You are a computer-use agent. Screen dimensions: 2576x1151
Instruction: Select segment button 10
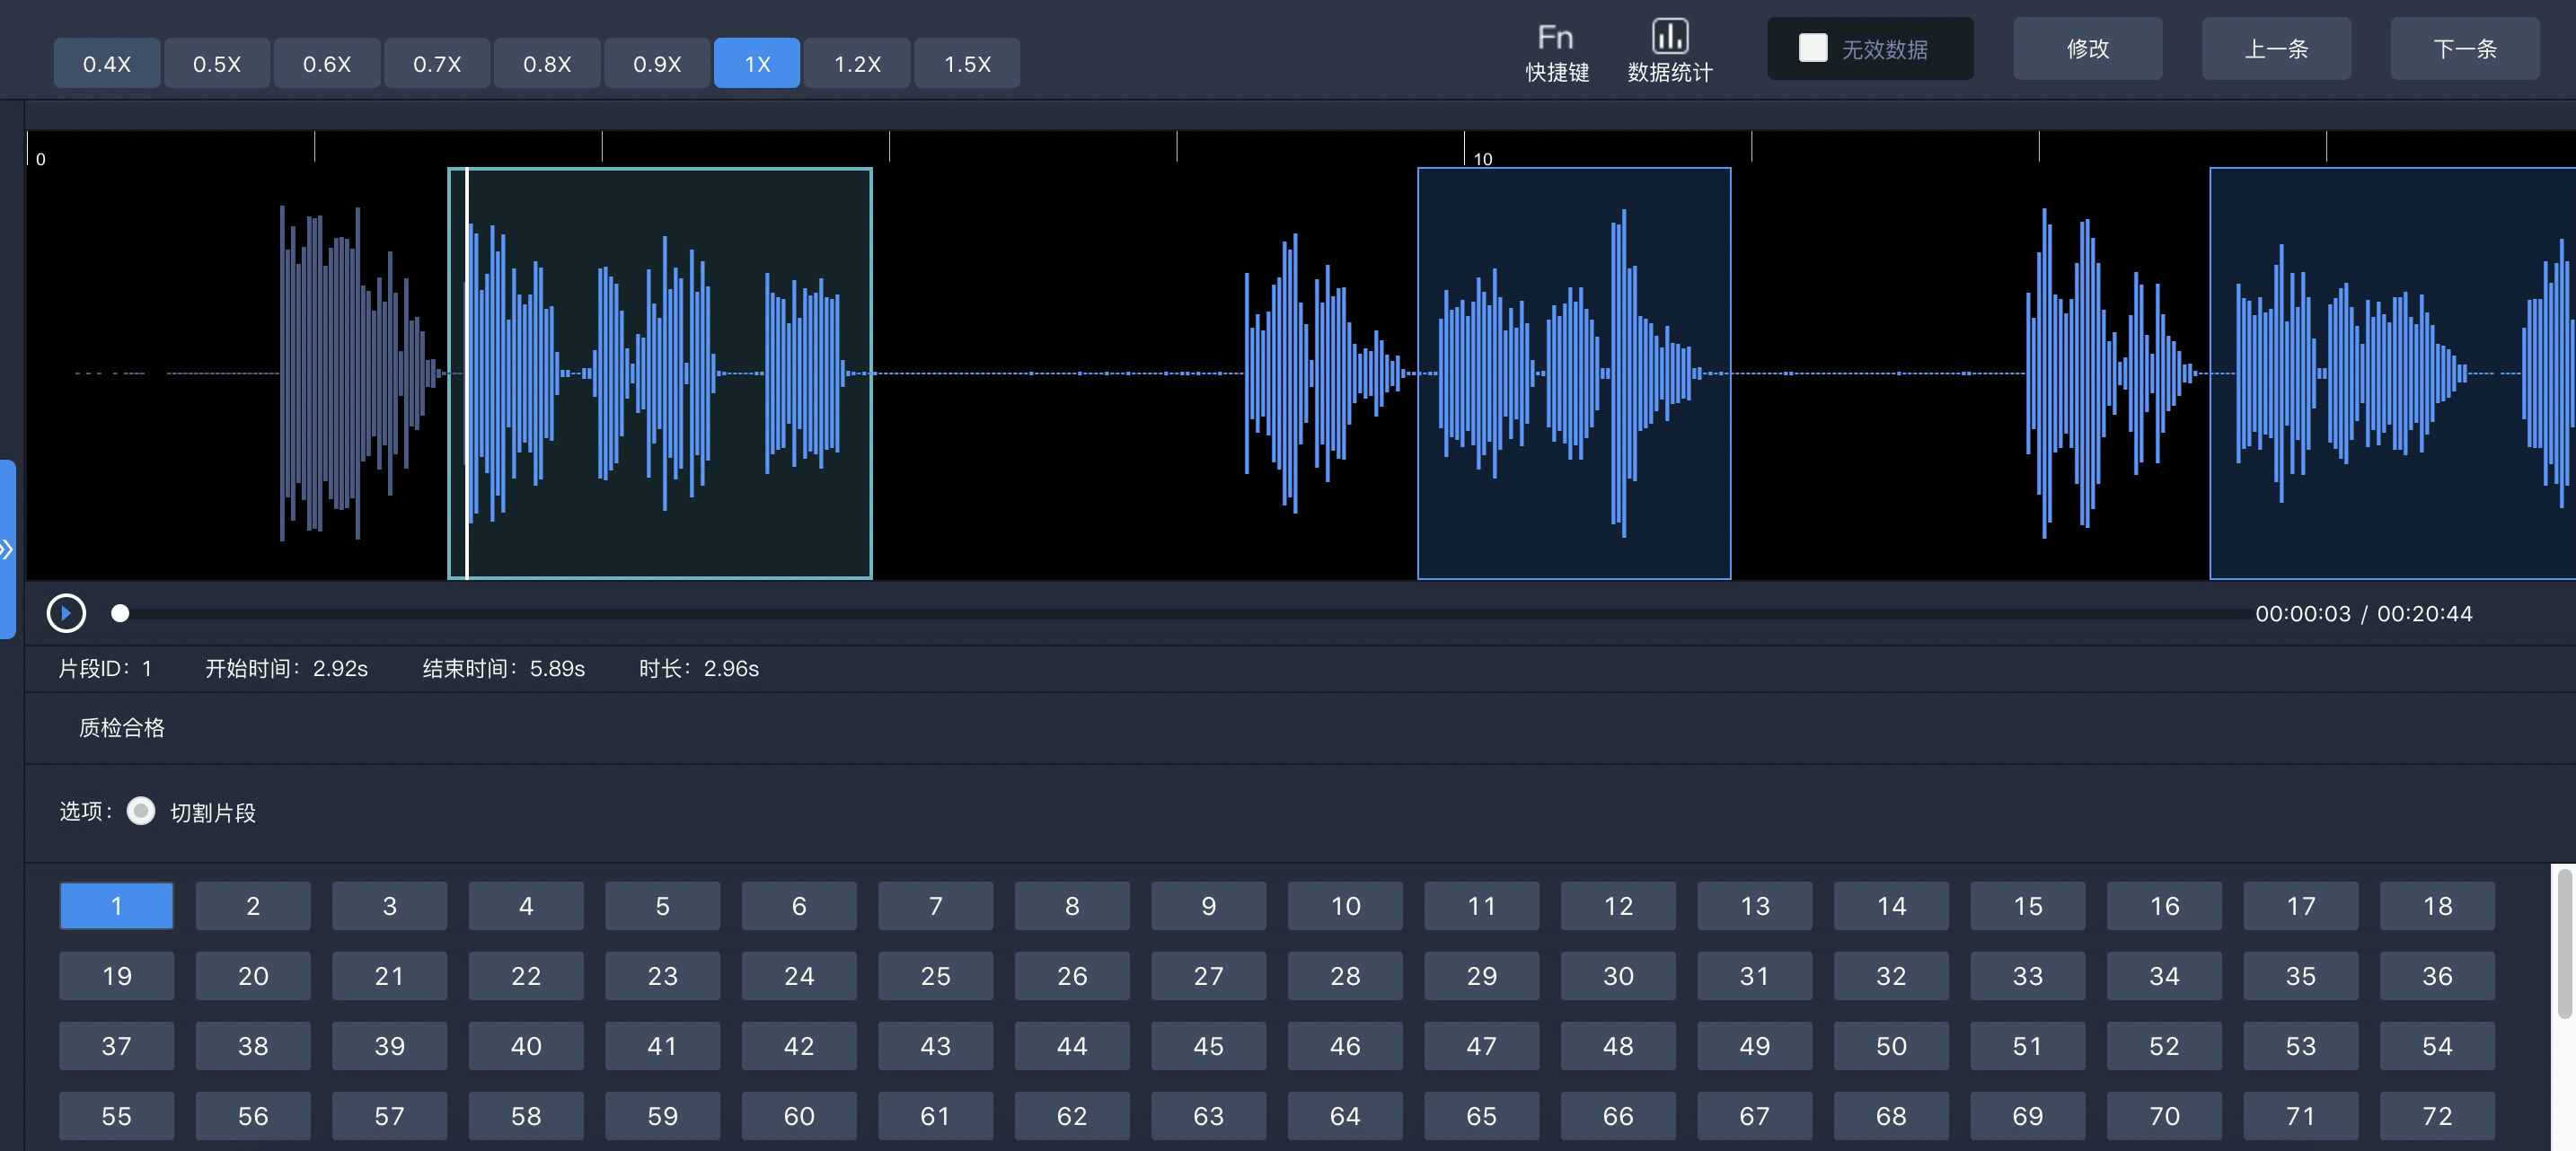1345,906
